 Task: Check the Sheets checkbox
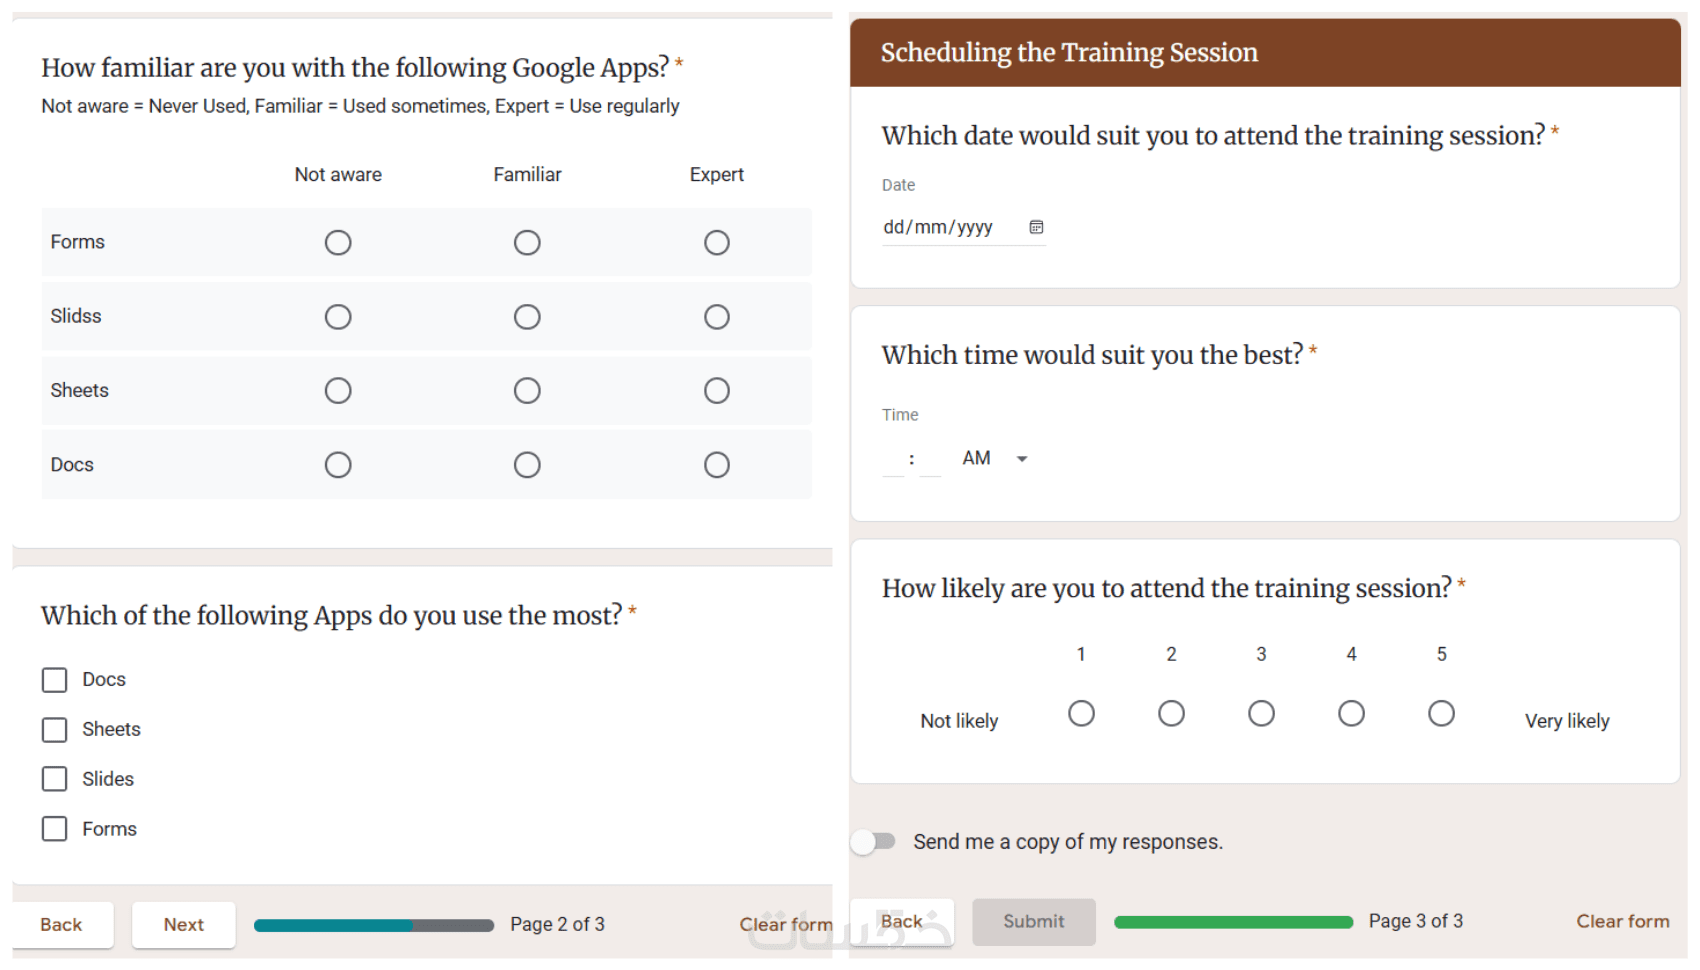(55, 730)
